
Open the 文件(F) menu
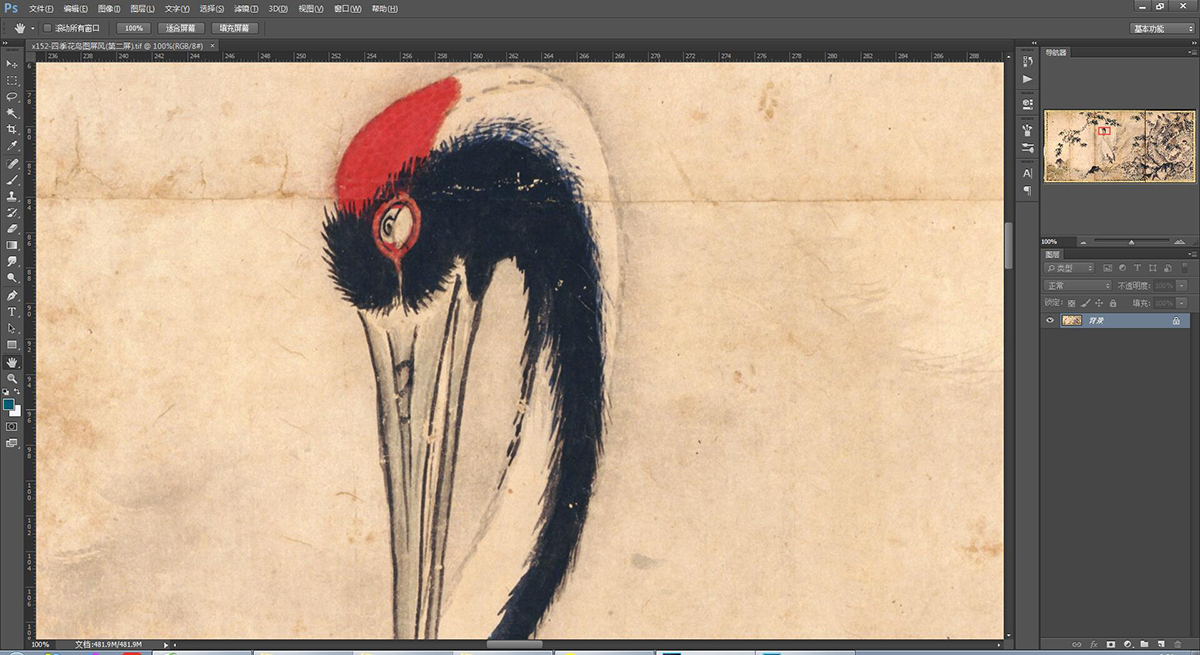[x=42, y=8]
